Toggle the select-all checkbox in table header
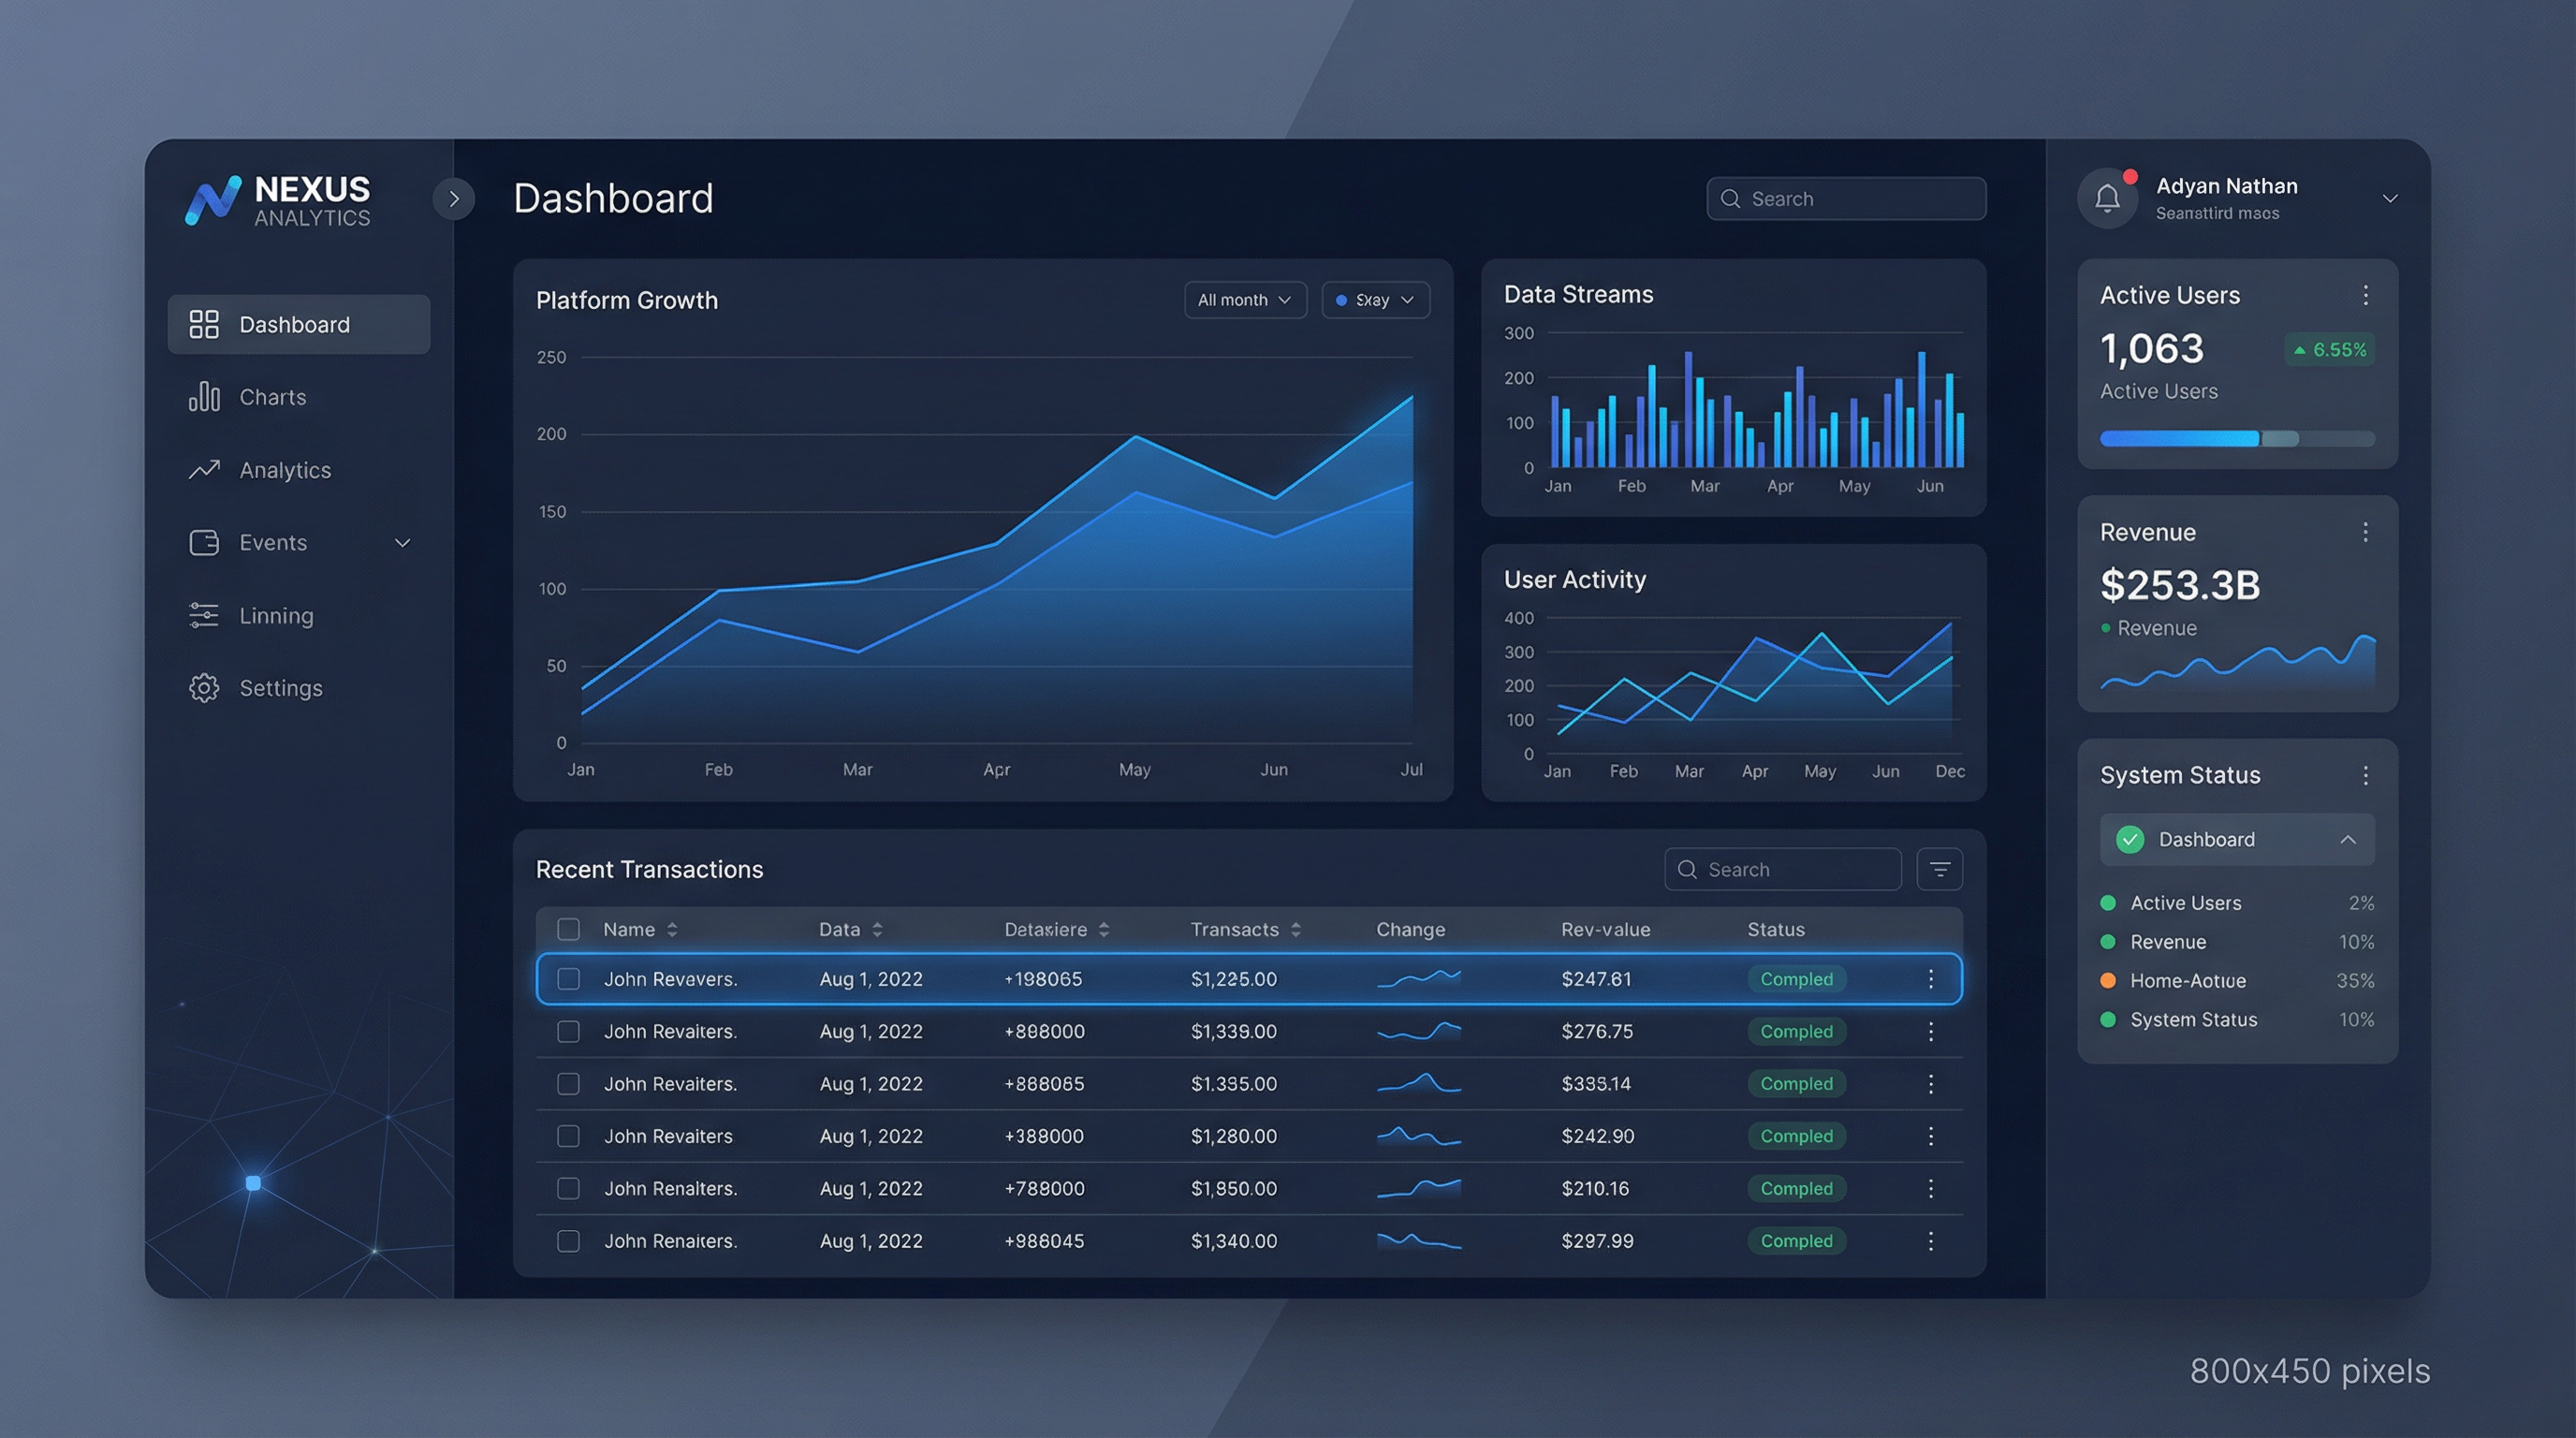This screenshot has width=2576, height=1438. [568, 929]
